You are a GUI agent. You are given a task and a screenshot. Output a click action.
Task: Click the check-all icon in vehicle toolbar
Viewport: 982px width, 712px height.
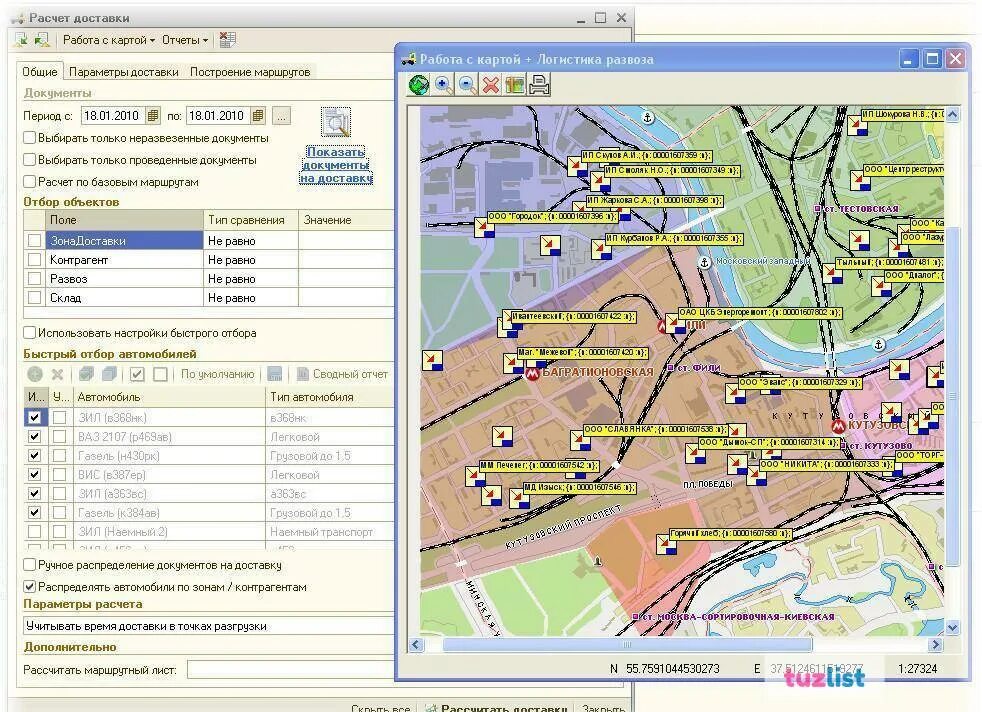click(x=137, y=374)
